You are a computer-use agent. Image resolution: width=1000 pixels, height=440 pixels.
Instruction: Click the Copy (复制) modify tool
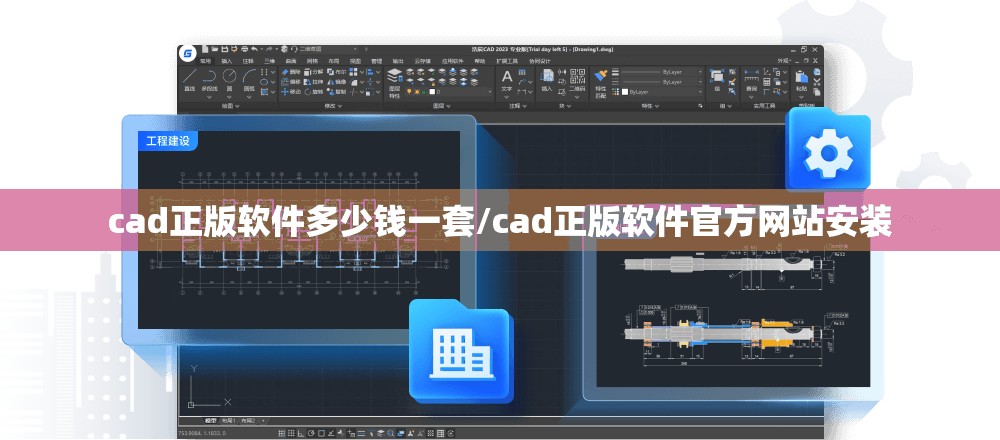point(338,91)
